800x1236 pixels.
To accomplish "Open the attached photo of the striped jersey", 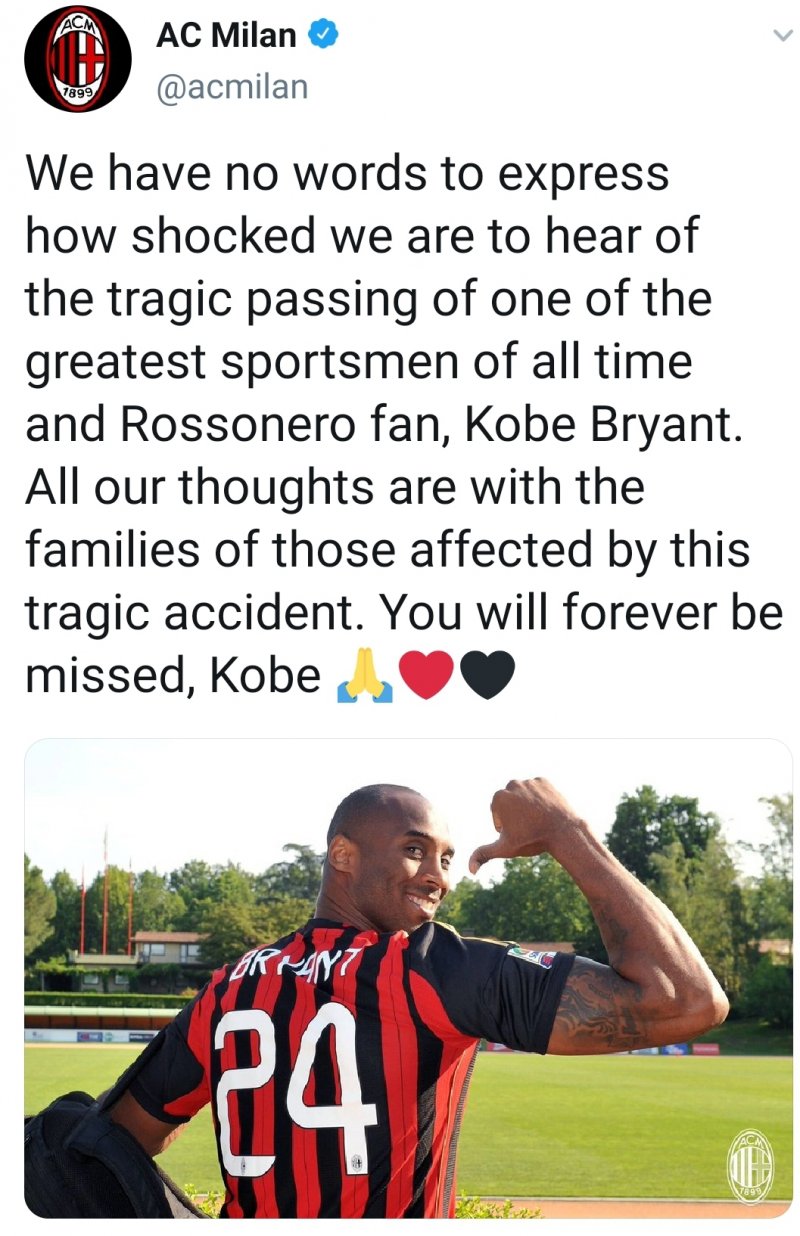I will pyautogui.click(x=408, y=978).
